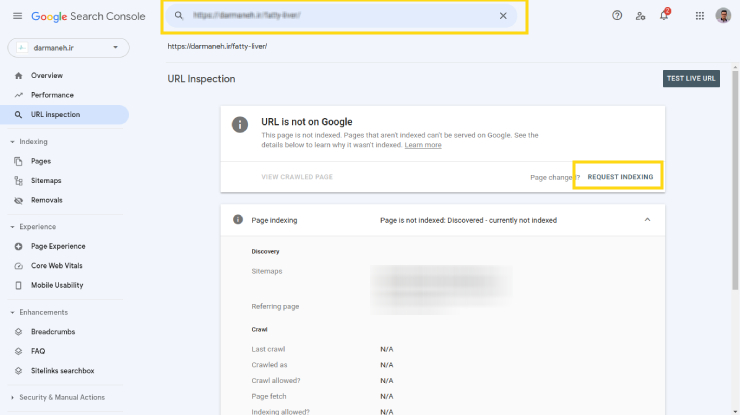Open the Performance report
The image size is (740, 415).
pos(52,95)
